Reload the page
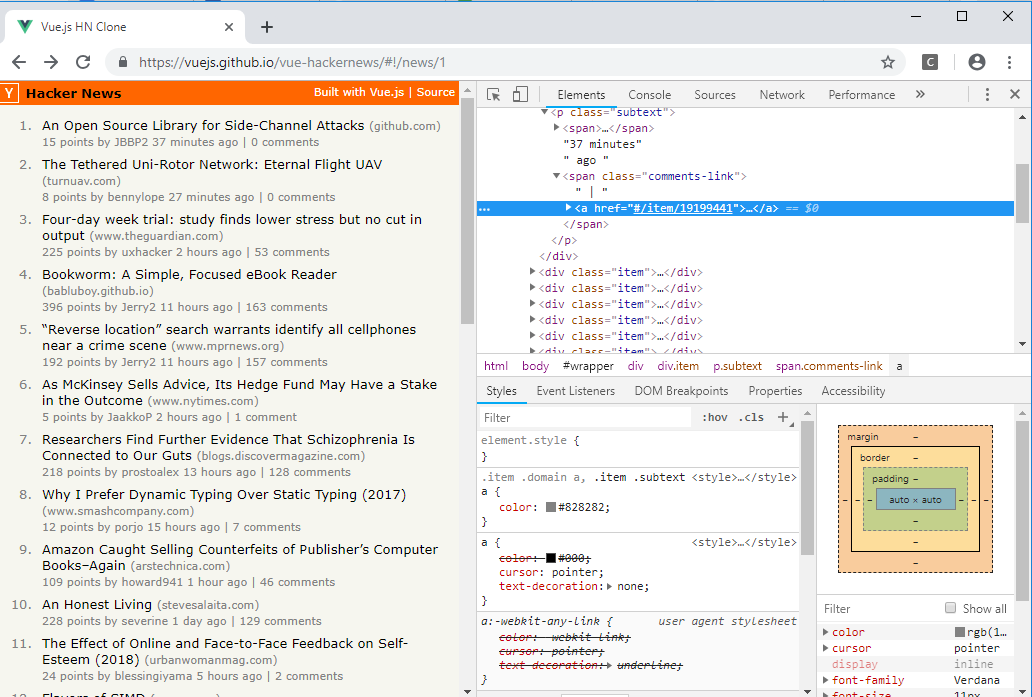 click(83, 63)
